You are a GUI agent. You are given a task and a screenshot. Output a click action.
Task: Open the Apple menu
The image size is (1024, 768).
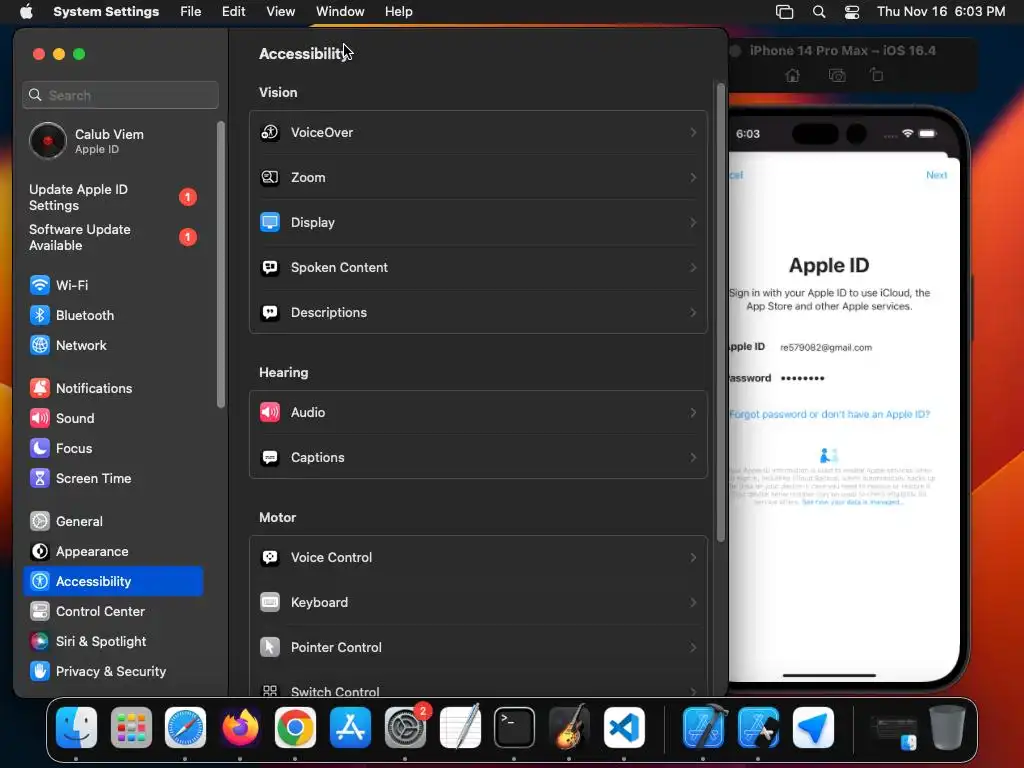[x=26, y=12]
